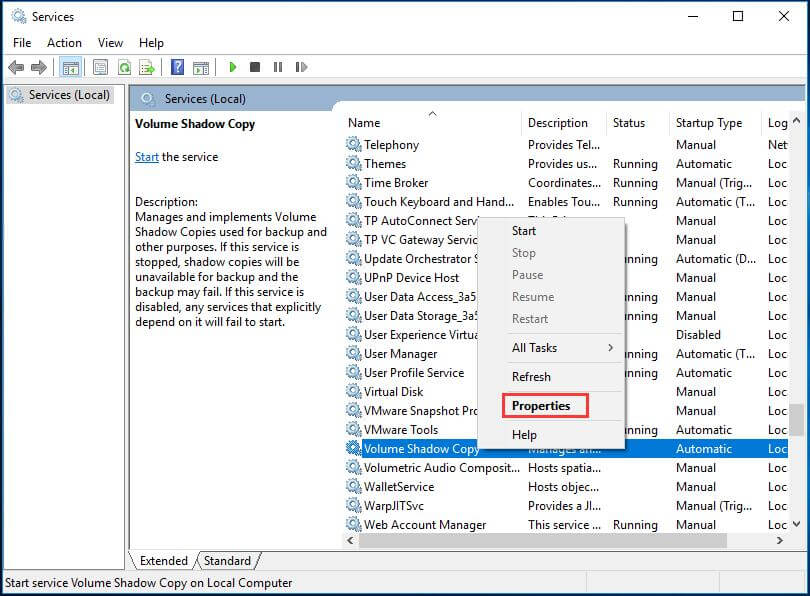The width and height of the screenshot is (810, 596).
Task: Click the Forward arrow in toolbar
Action: (39, 67)
